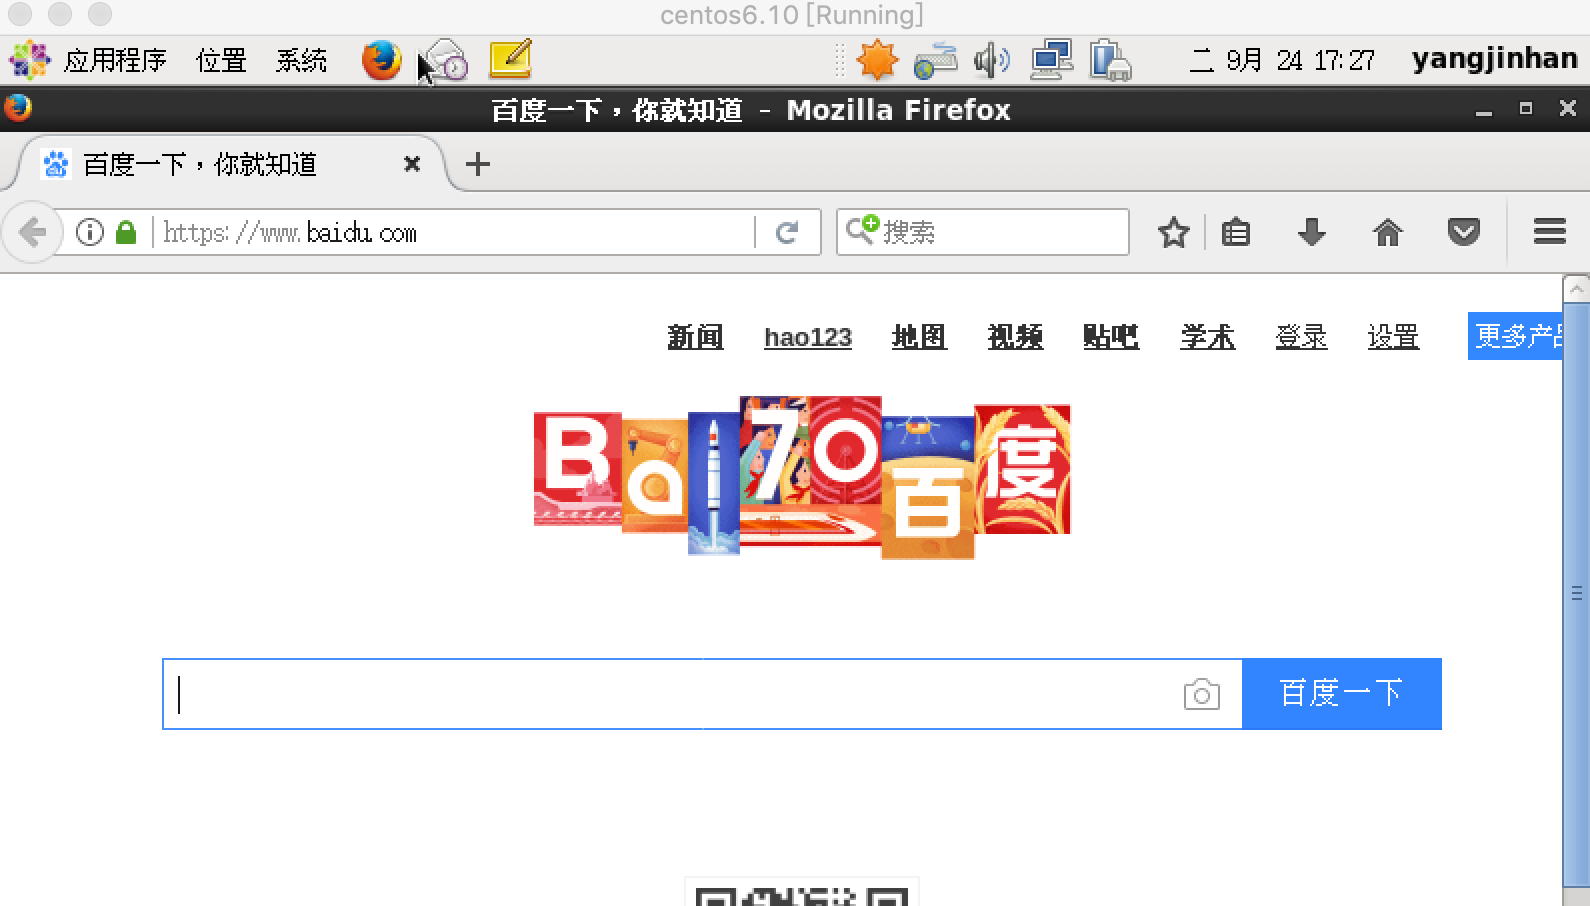Open the 位置 places menu
Viewport: 1590px width, 906px height.
coord(221,60)
